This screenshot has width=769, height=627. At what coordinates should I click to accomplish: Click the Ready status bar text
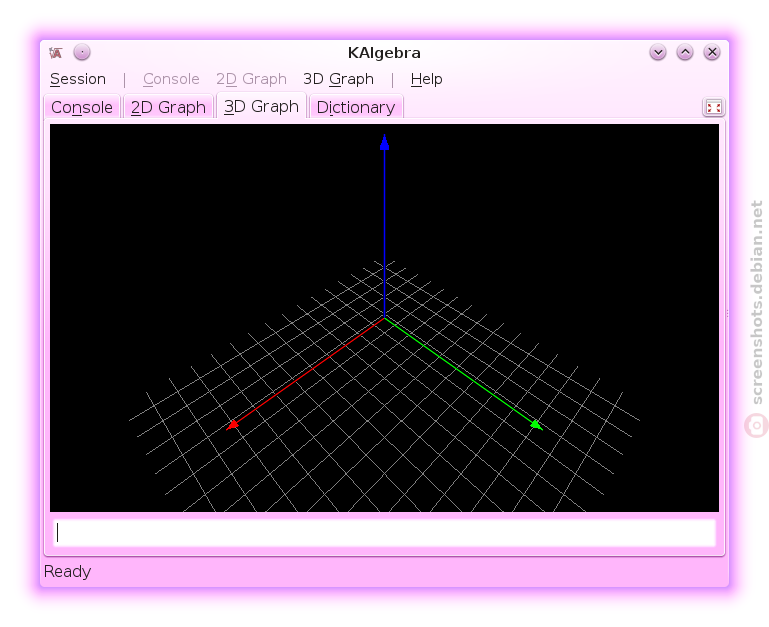point(68,572)
